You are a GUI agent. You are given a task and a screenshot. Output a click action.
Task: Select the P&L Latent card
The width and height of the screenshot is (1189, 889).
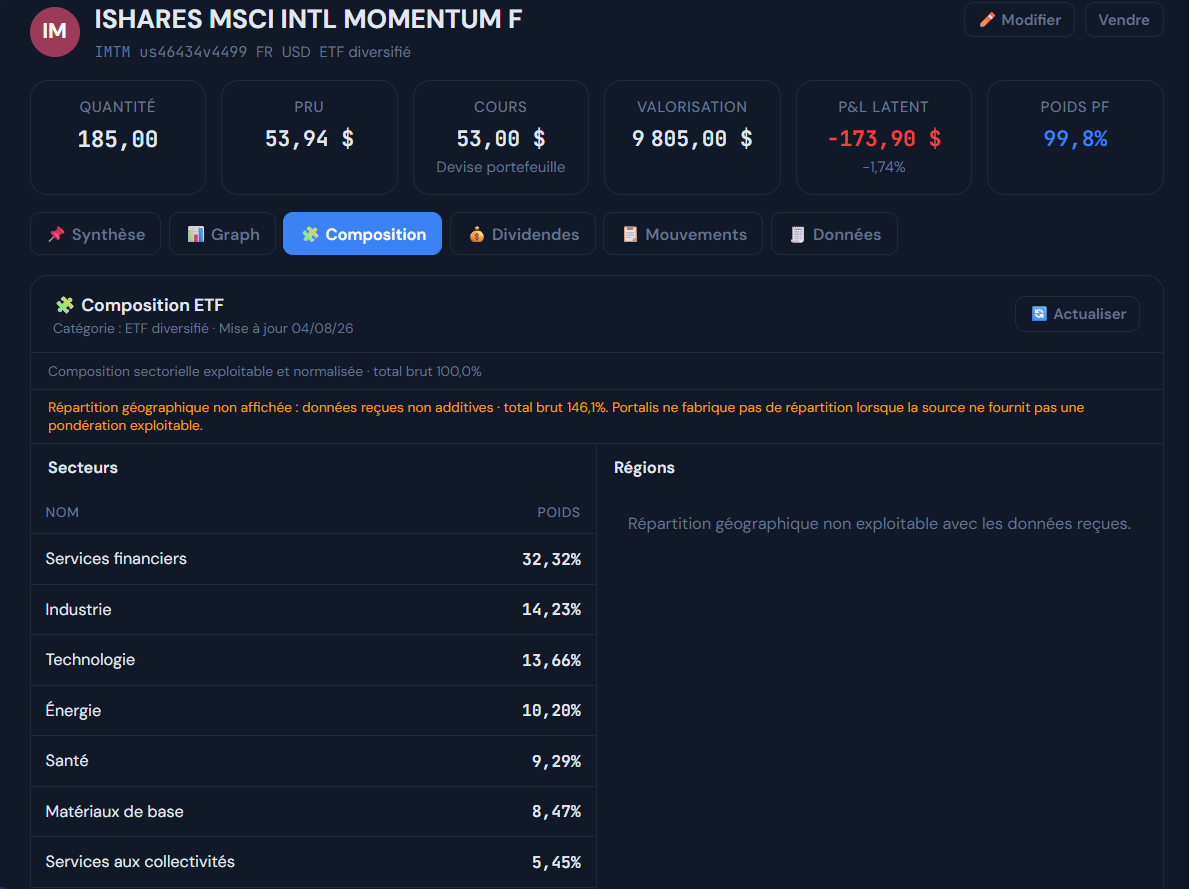coord(884,138)
